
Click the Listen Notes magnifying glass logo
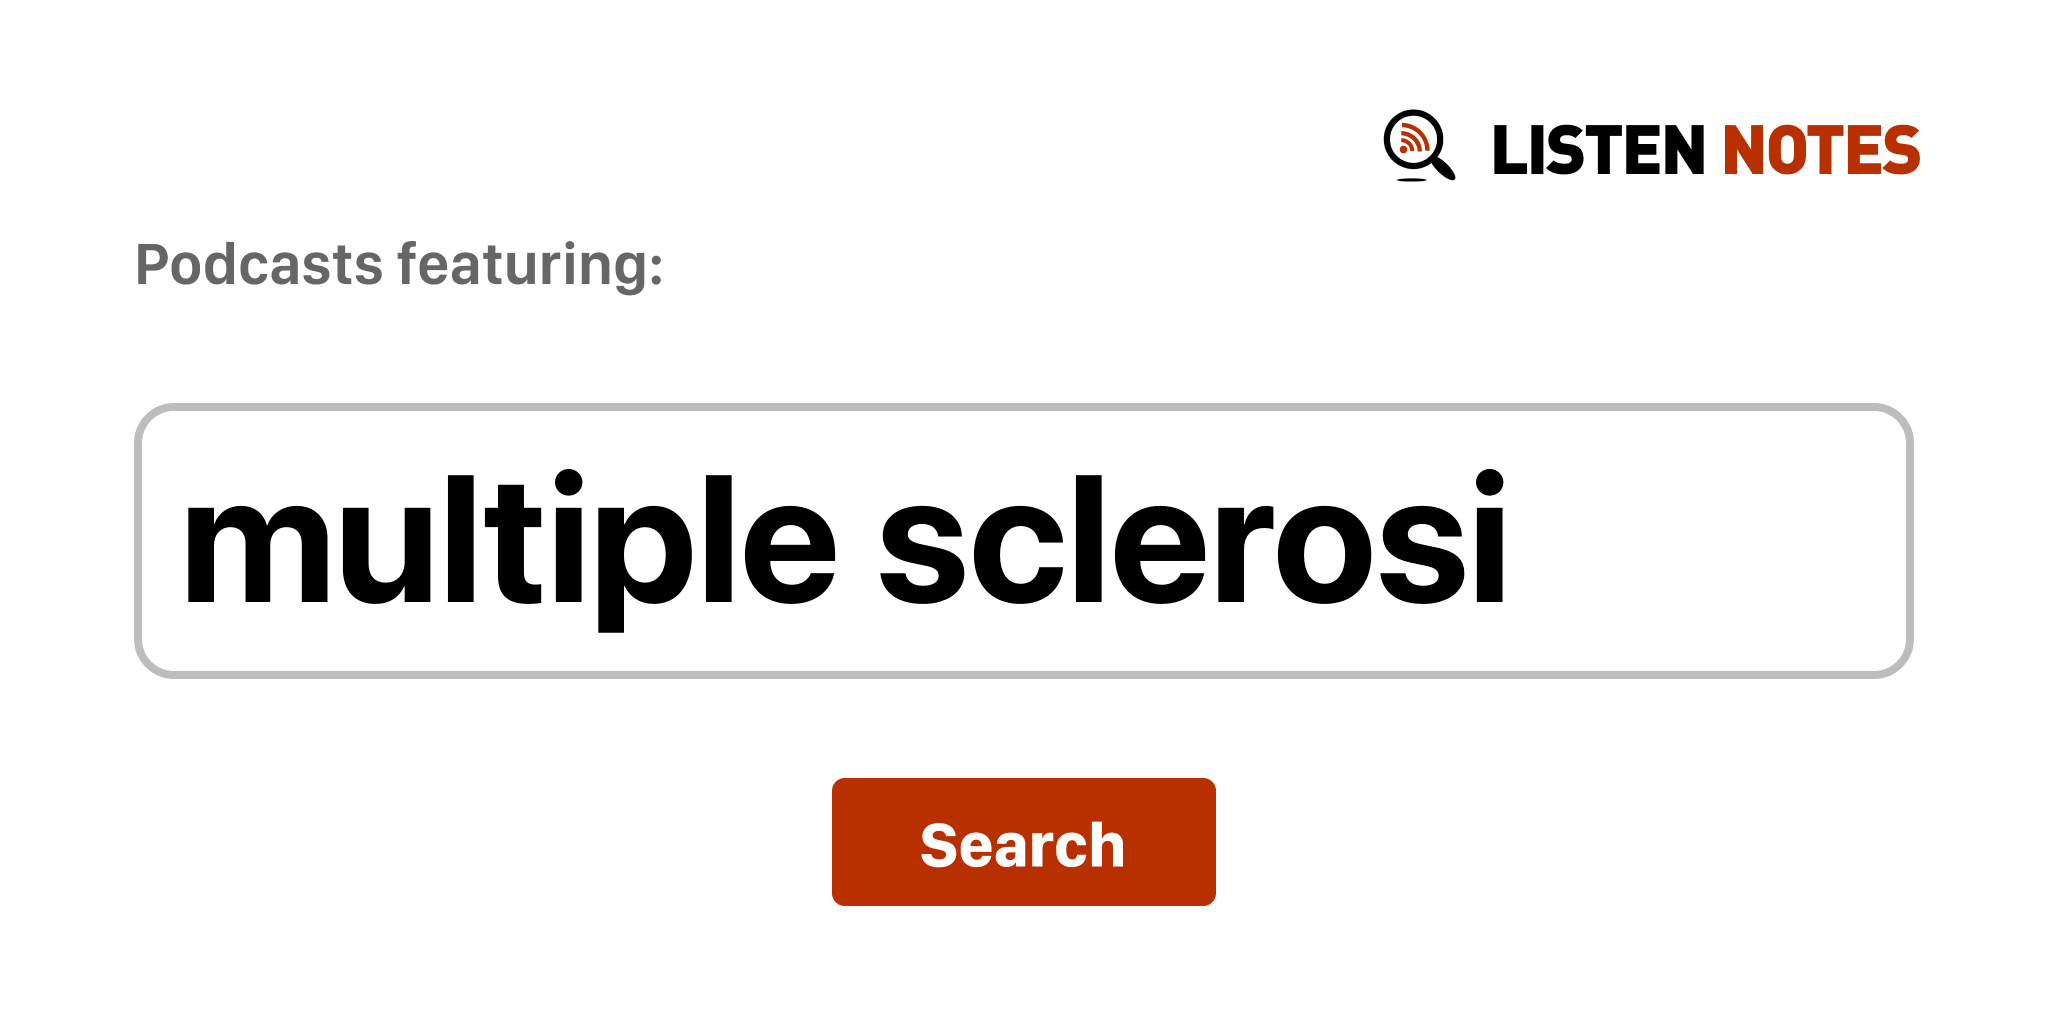pos(1418,145)
